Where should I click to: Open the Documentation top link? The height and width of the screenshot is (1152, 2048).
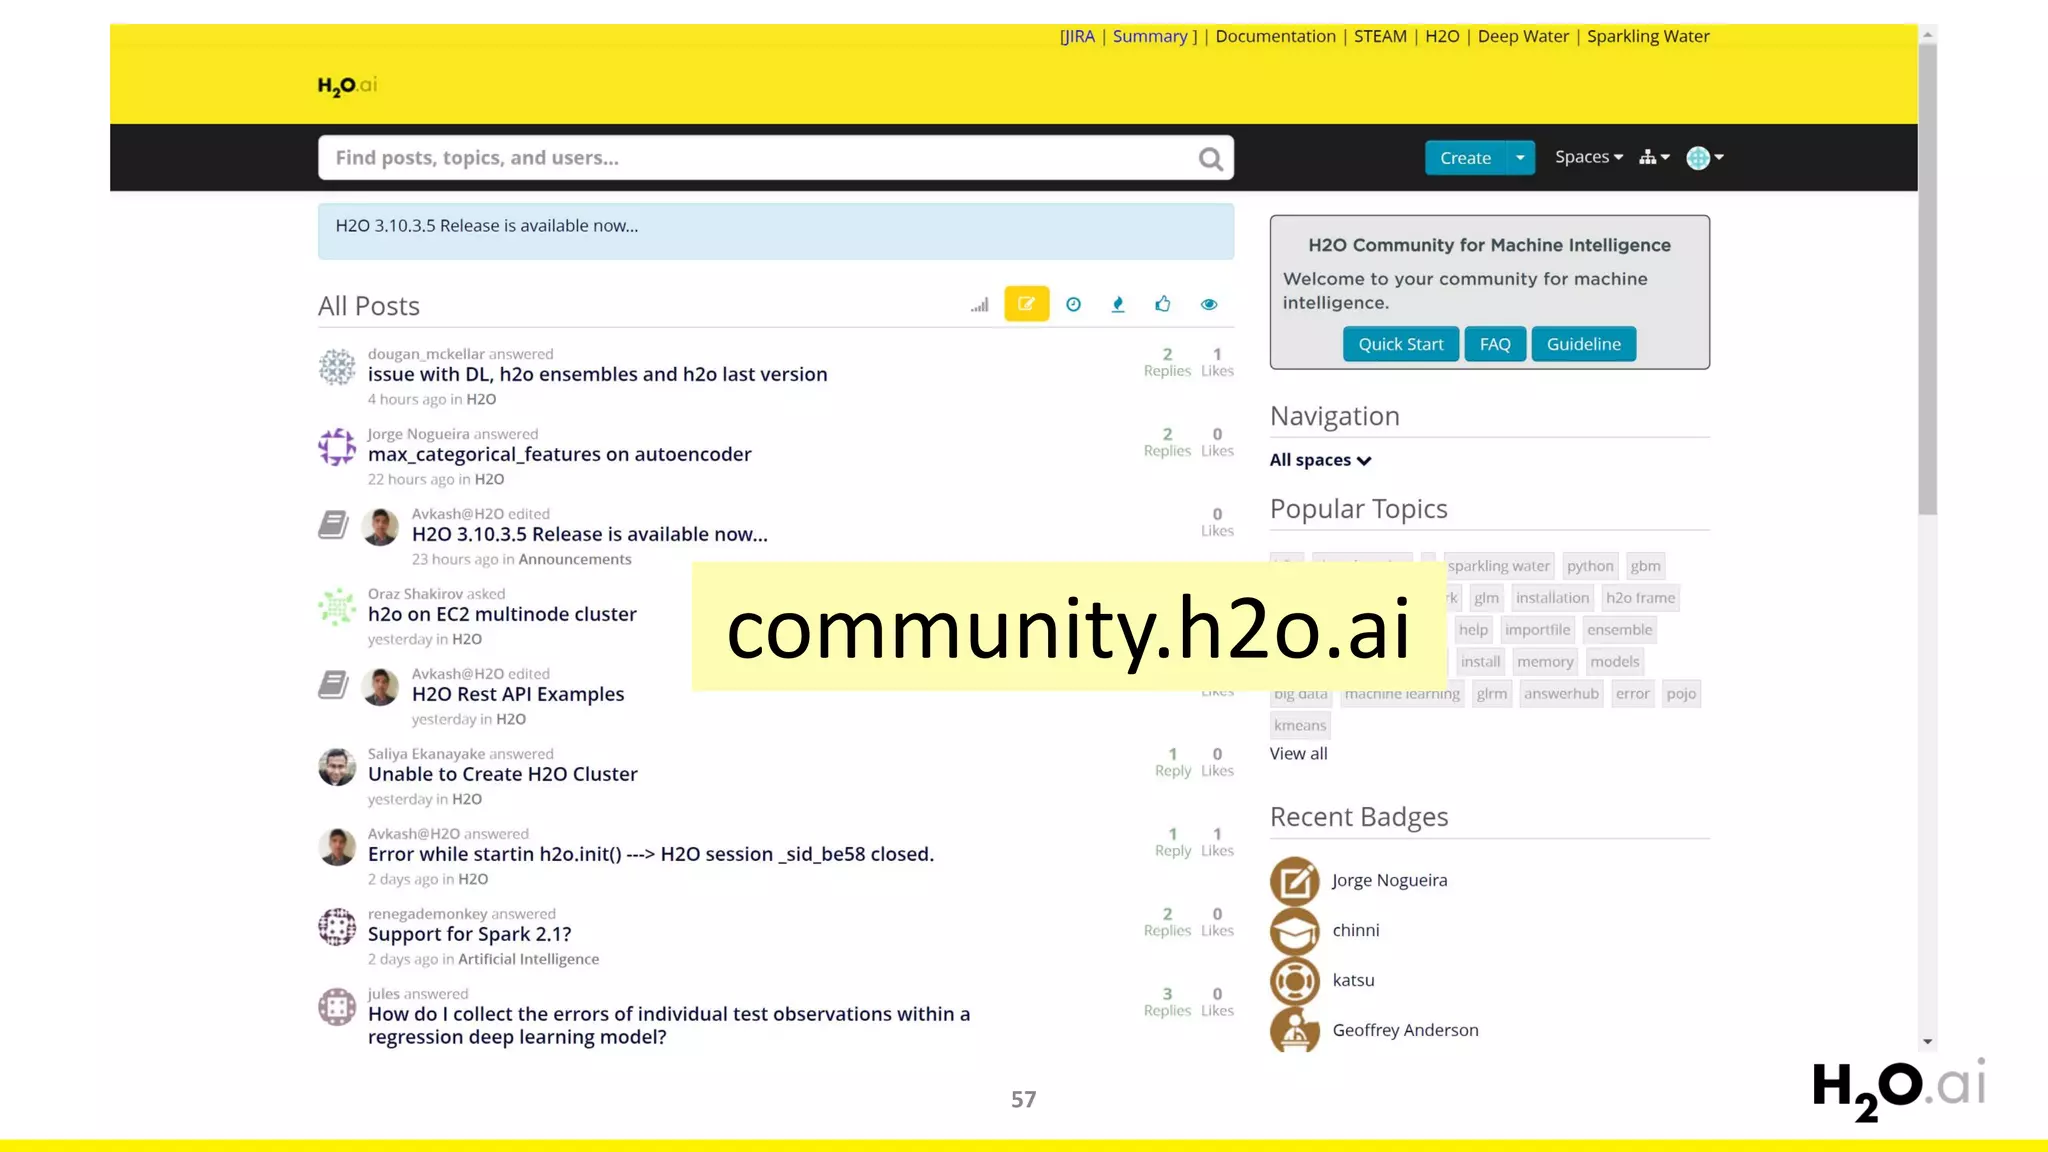coord(1275,36)
